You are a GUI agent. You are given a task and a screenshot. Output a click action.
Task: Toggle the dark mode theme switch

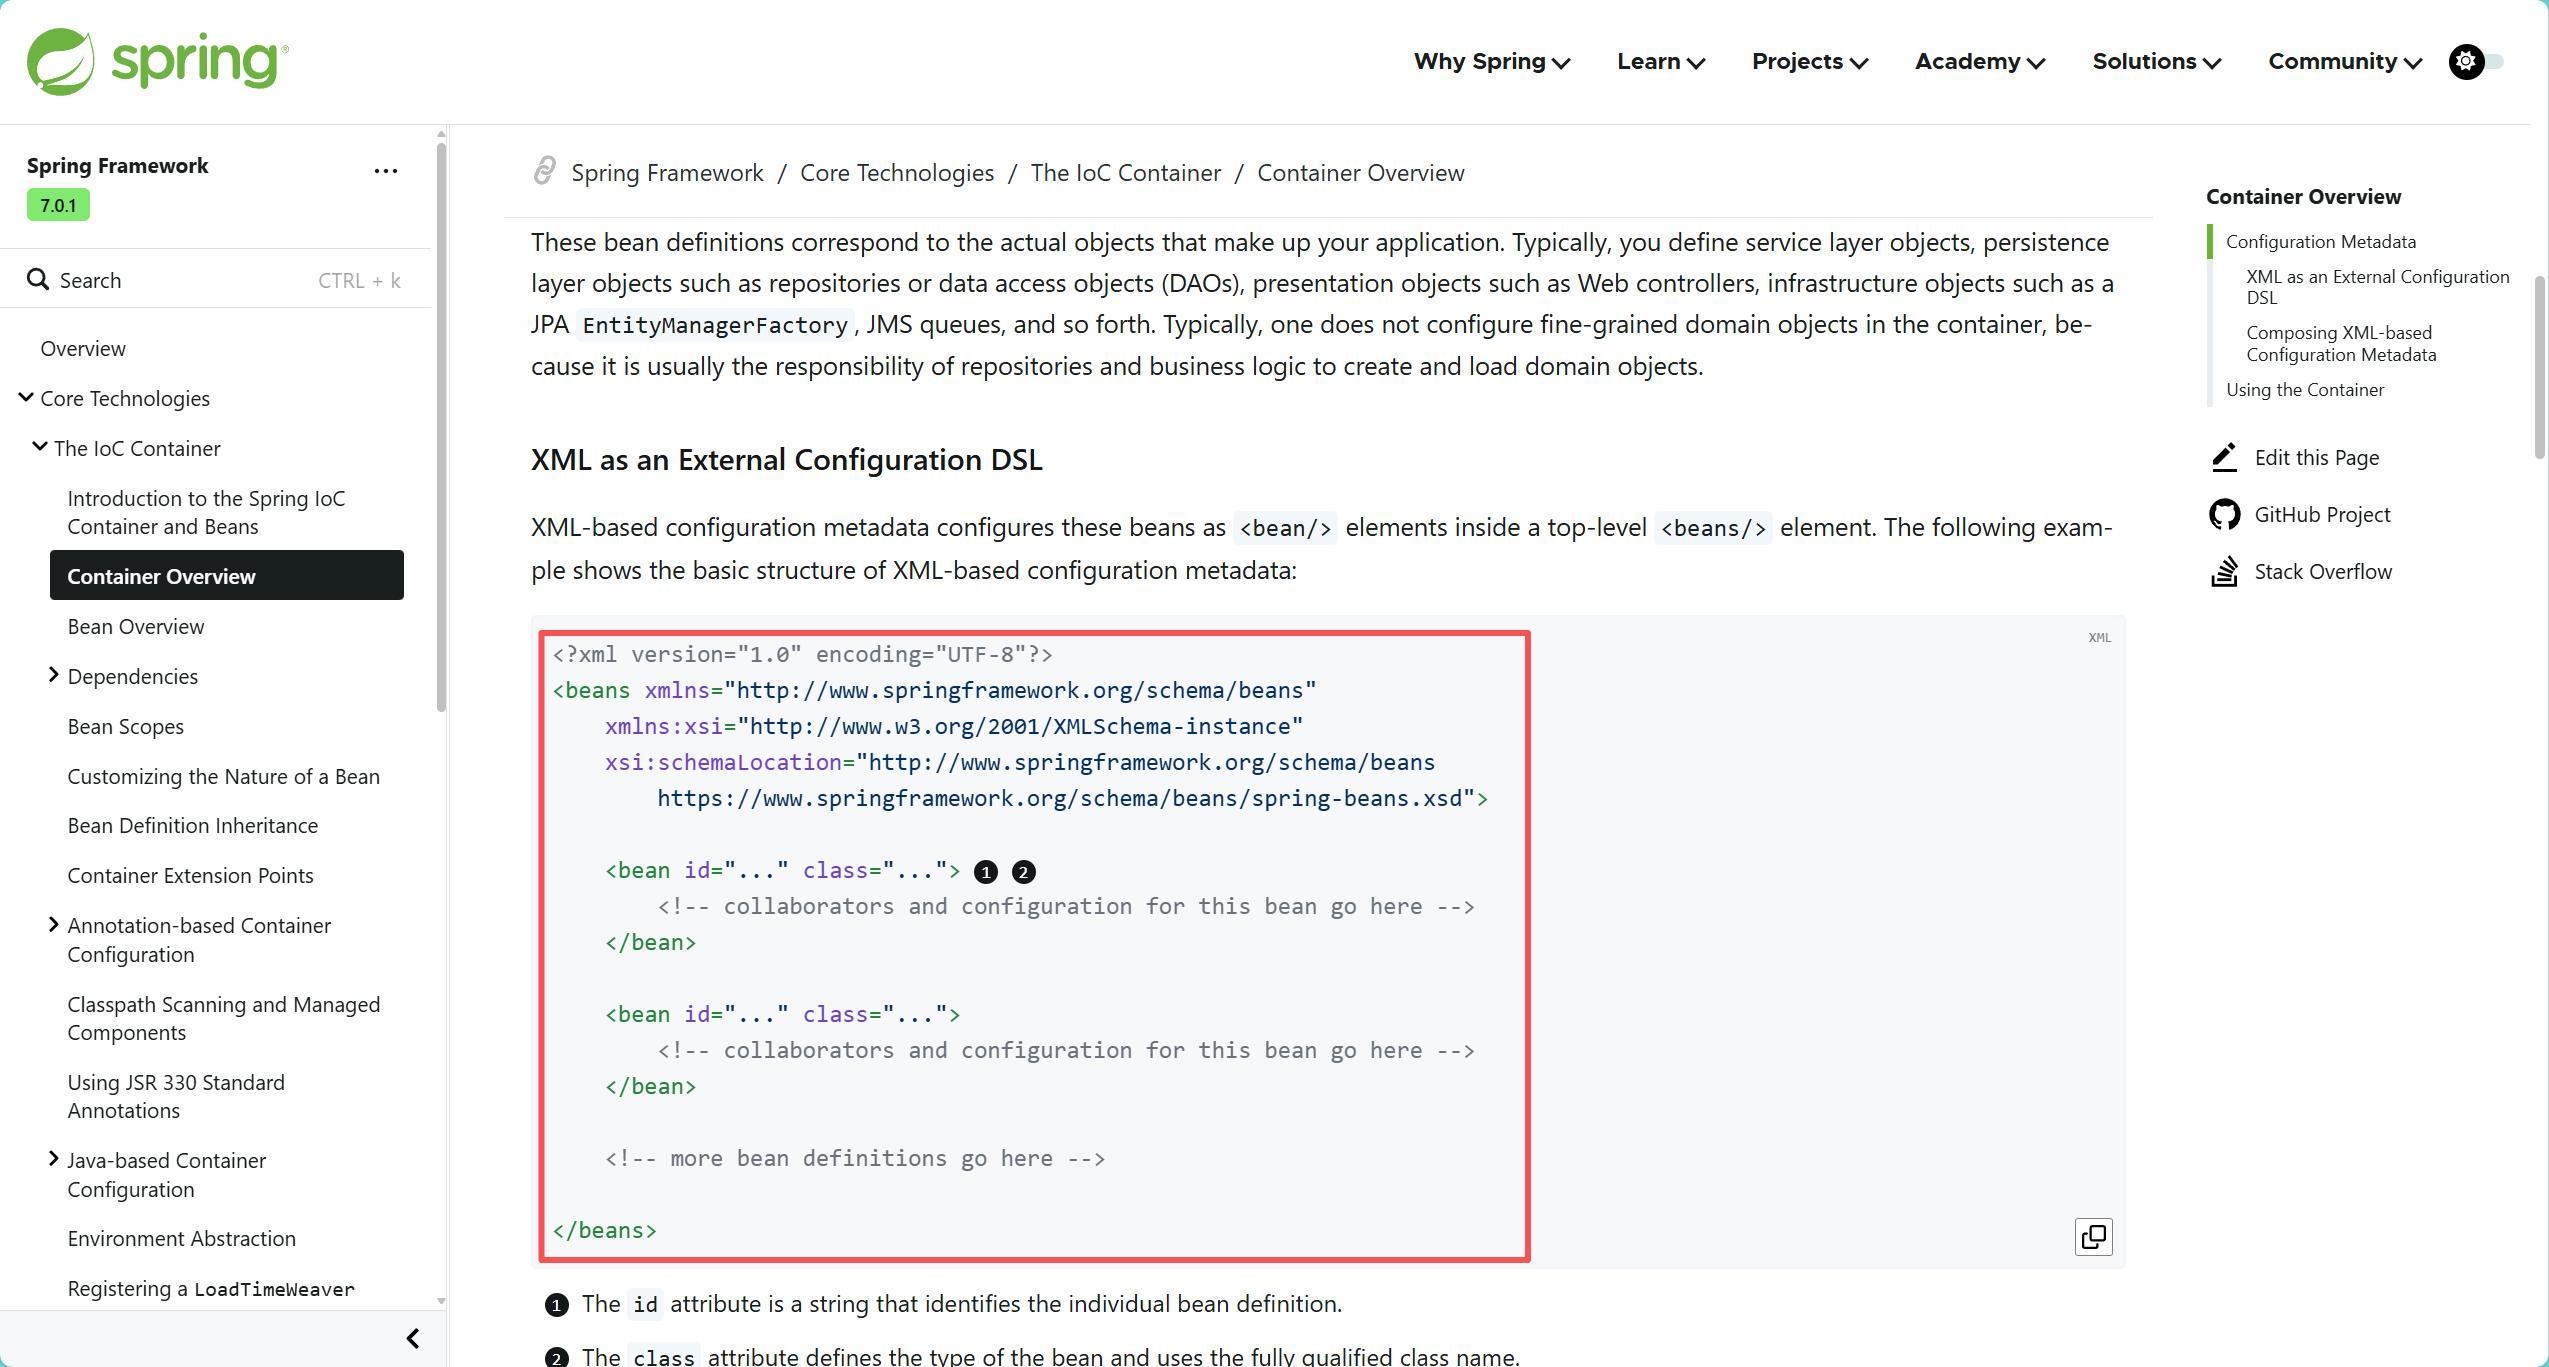coord(2477,62)
